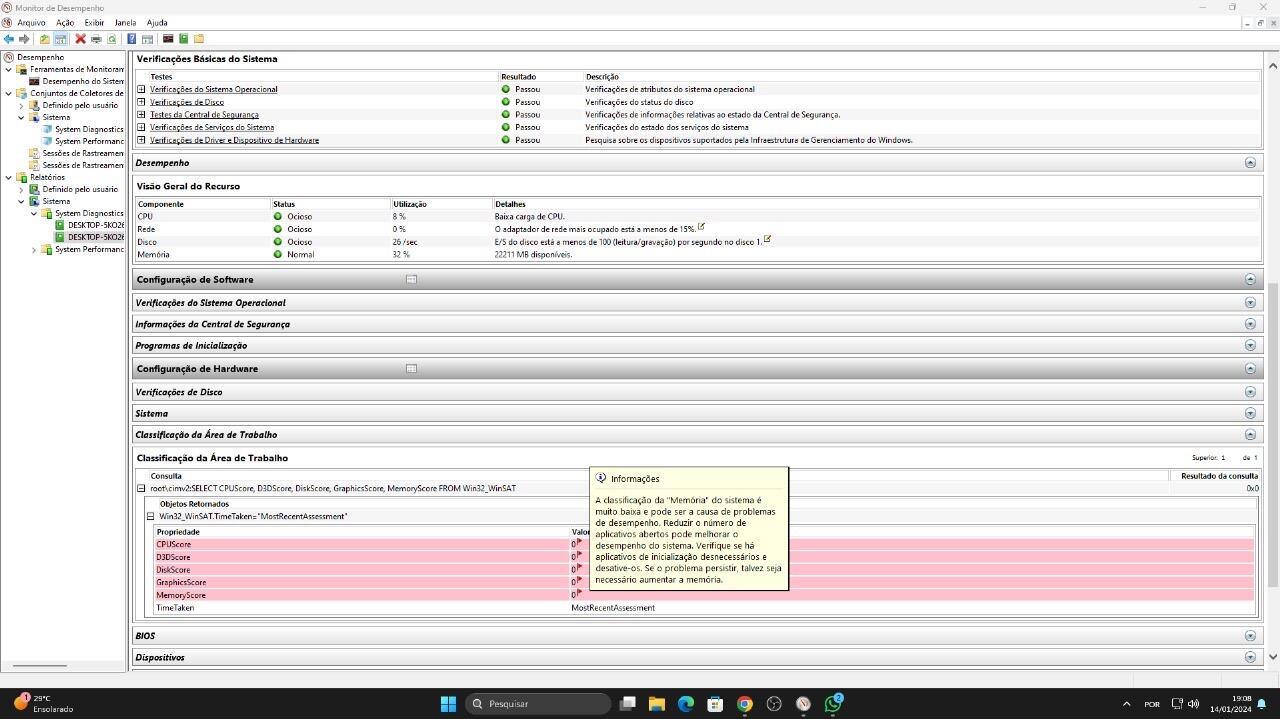This screenshot has height=719, width=1280.
Task: Click the dark performance monitor view icon
Action: [x=168, y=39]
